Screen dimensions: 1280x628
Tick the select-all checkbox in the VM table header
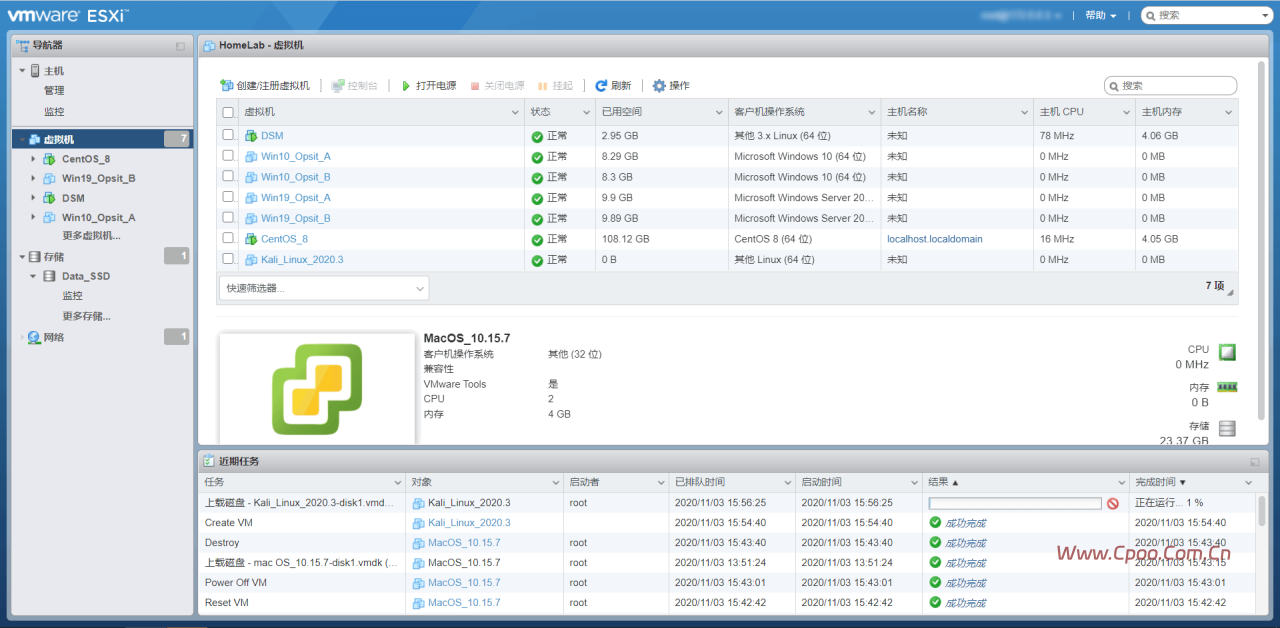pyautogui.click(x=228, y=113)
